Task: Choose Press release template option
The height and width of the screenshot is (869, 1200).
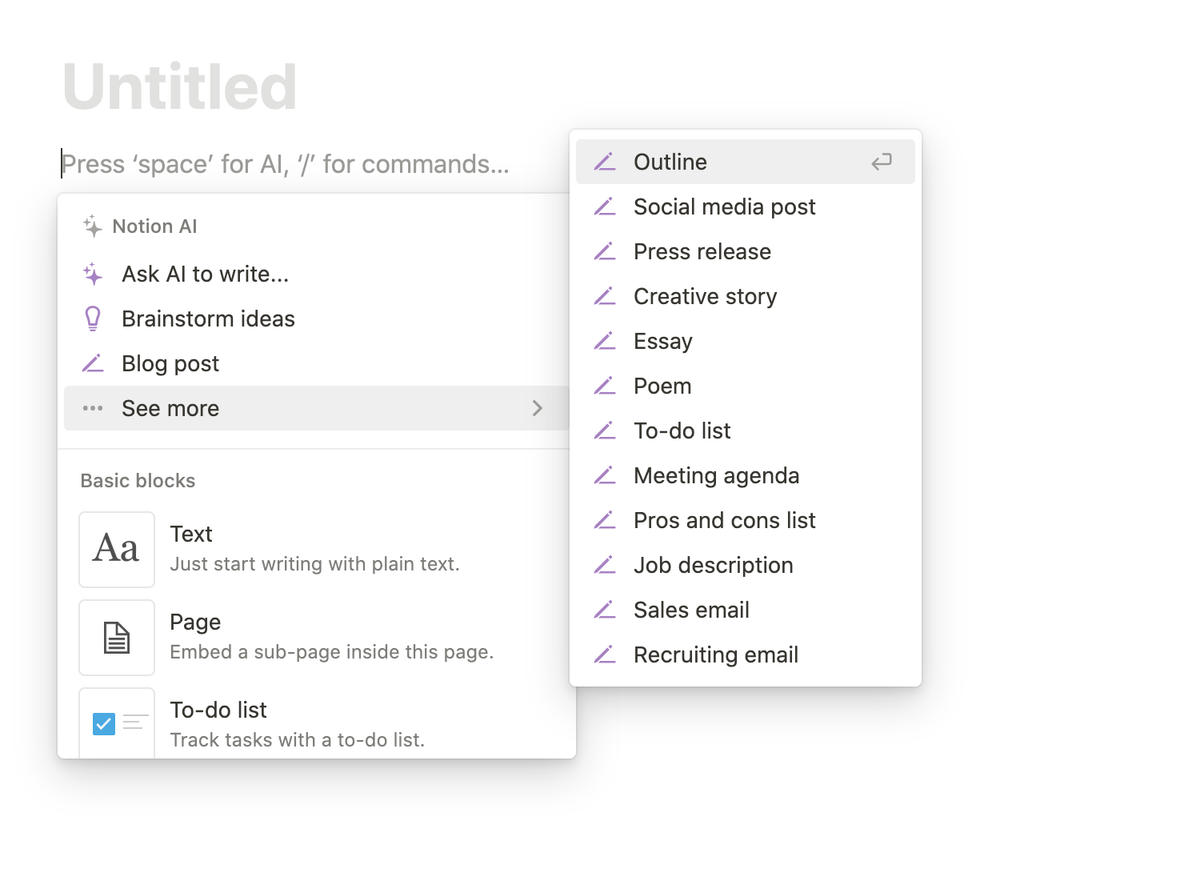Action: (702, 252)
